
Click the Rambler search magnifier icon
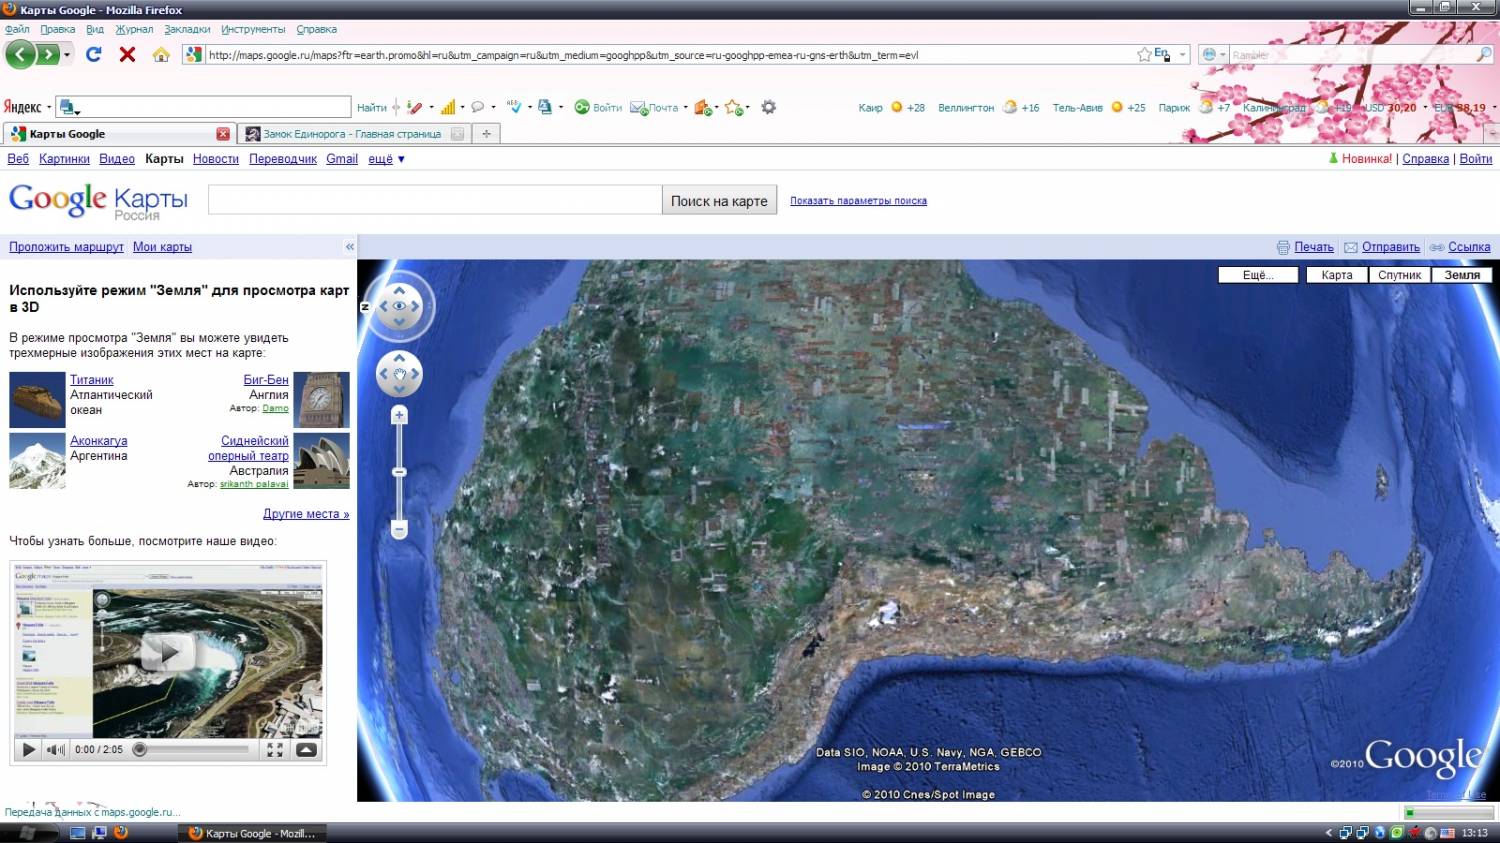tap(1483, 54)
